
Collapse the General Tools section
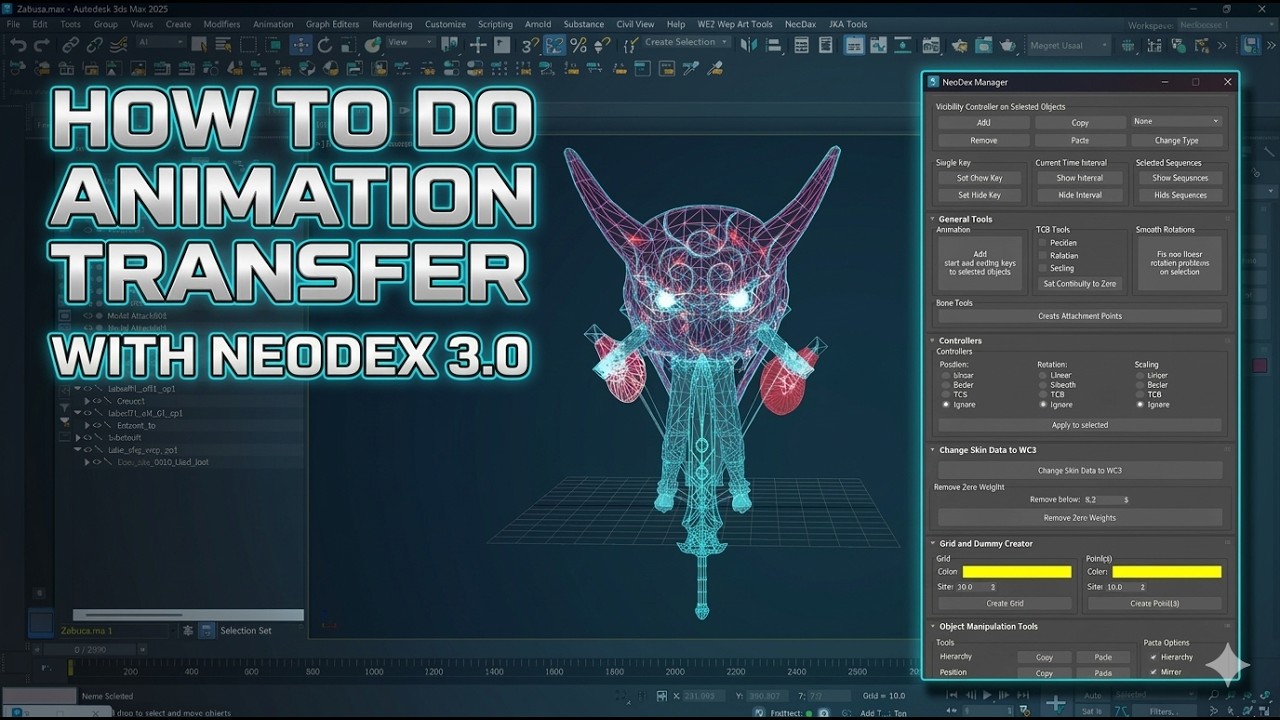coord(933,219)
